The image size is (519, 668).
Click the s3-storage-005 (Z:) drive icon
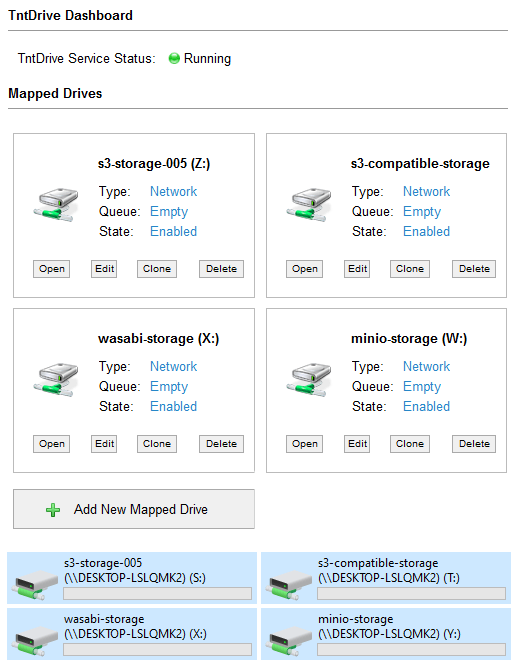pyautogui.click(x=56, y=204)
